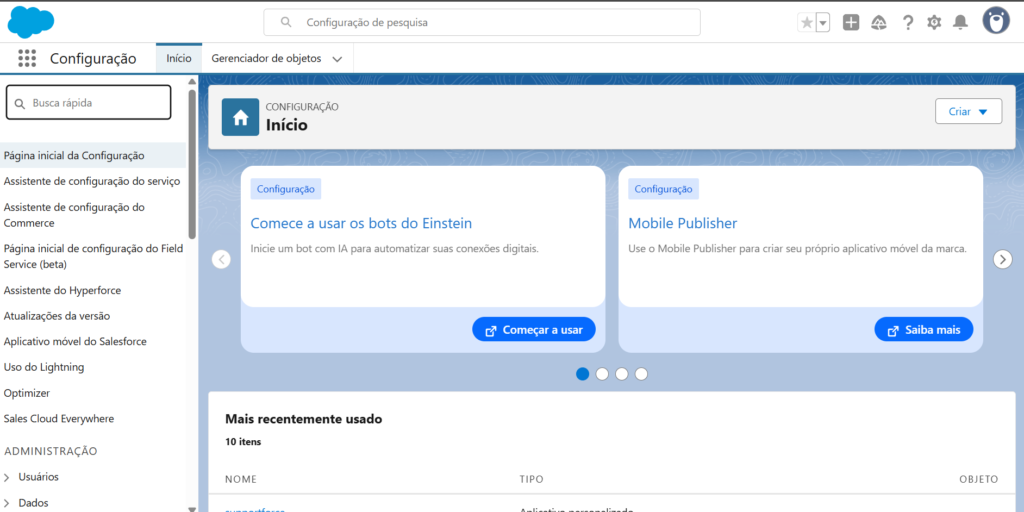Open Uso do Lightning
The height and width of the screenshot is (512, 1024).
44,367
